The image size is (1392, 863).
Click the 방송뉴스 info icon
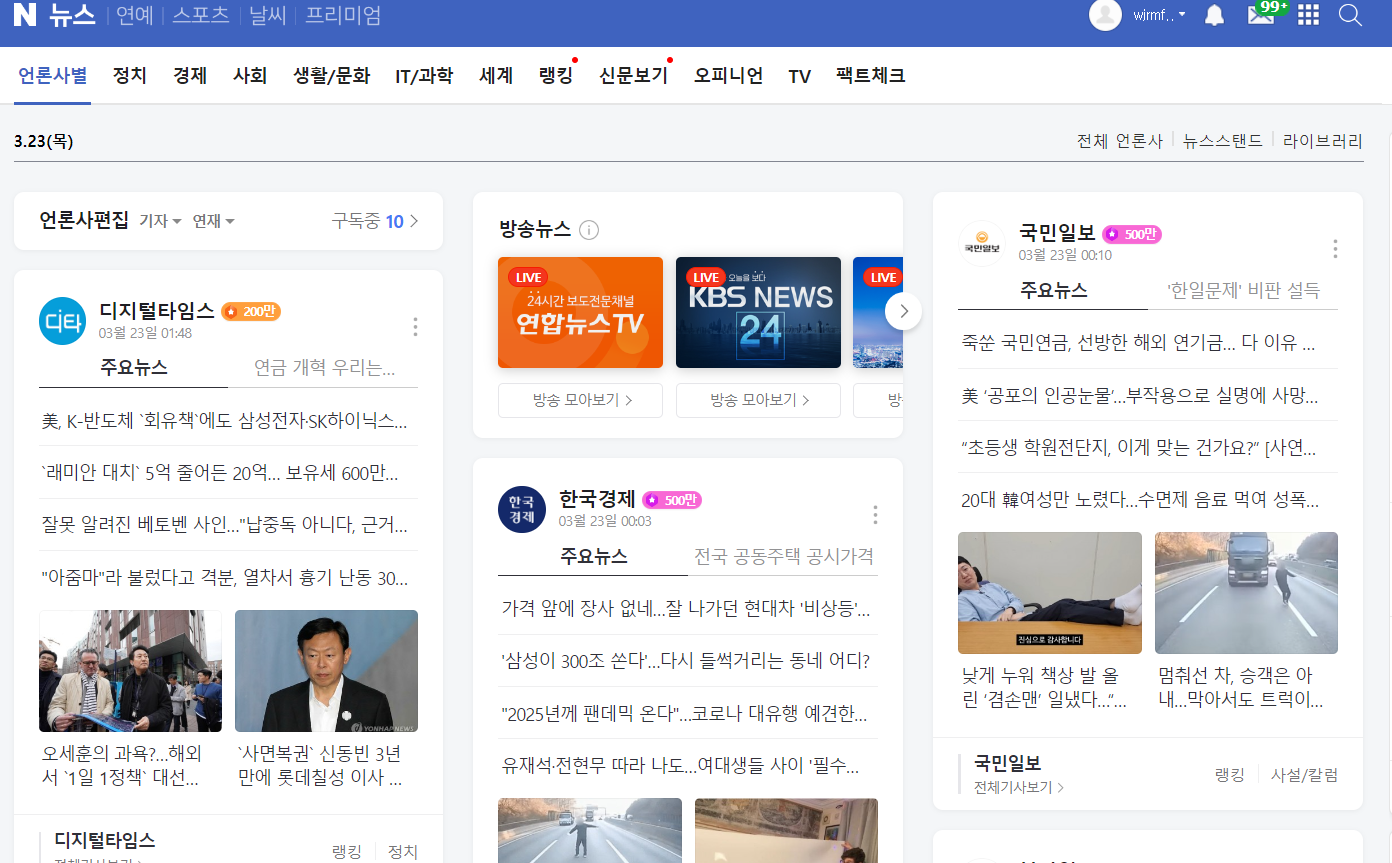(589, 230)
